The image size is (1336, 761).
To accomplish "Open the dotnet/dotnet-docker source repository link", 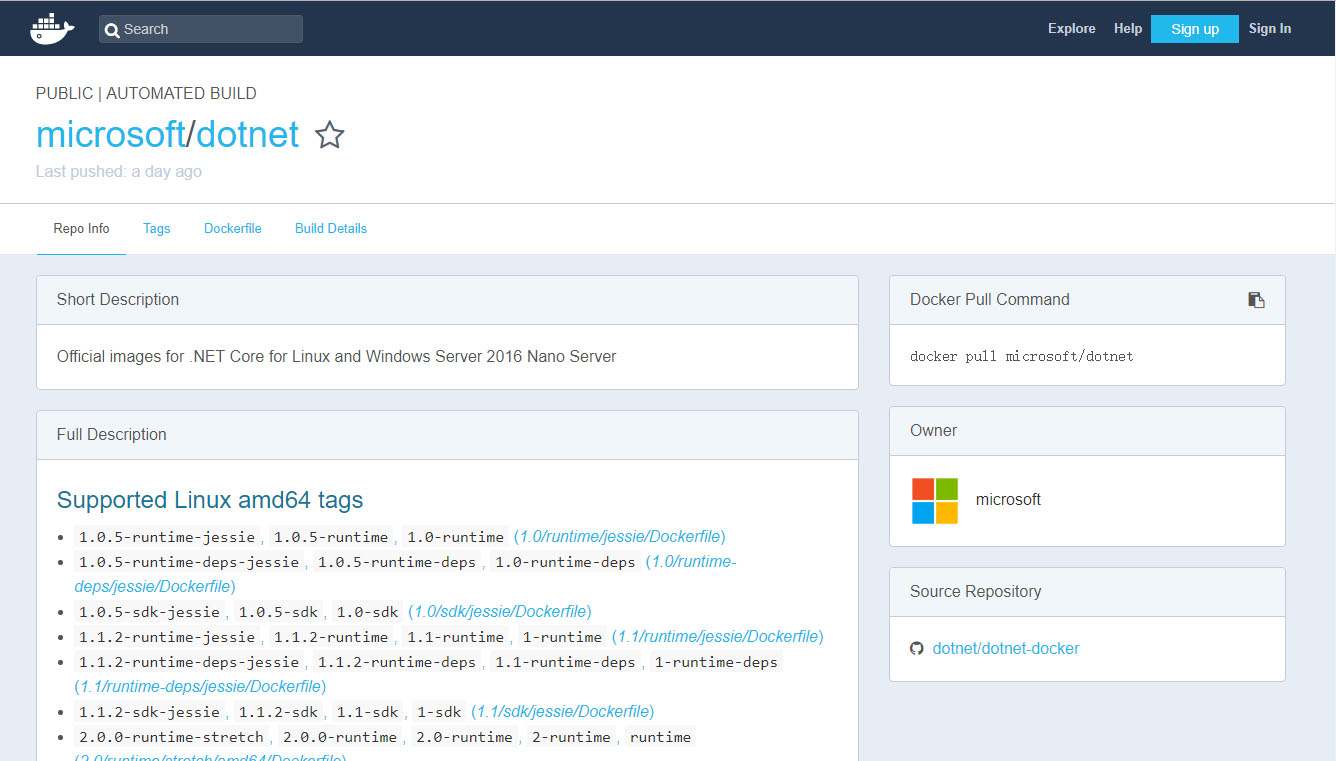I will pos(1006,649).
